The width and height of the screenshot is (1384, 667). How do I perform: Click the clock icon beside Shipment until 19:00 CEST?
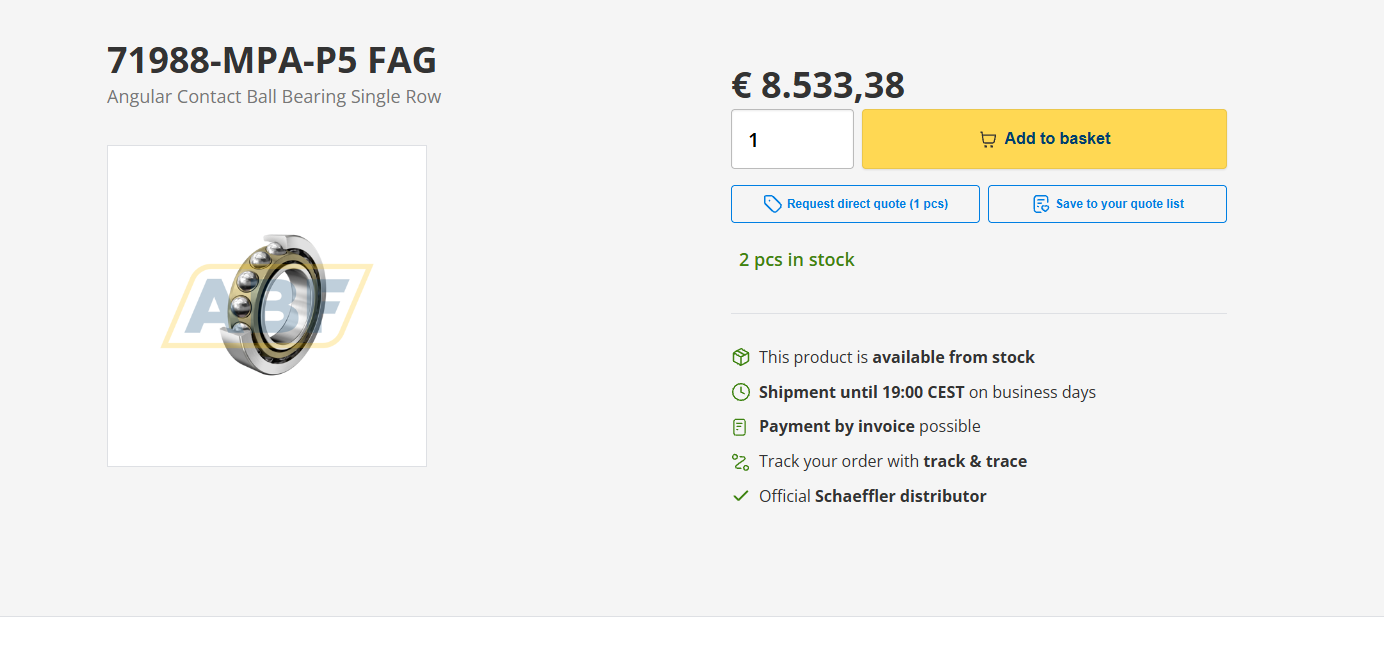(x=740, y=392)
